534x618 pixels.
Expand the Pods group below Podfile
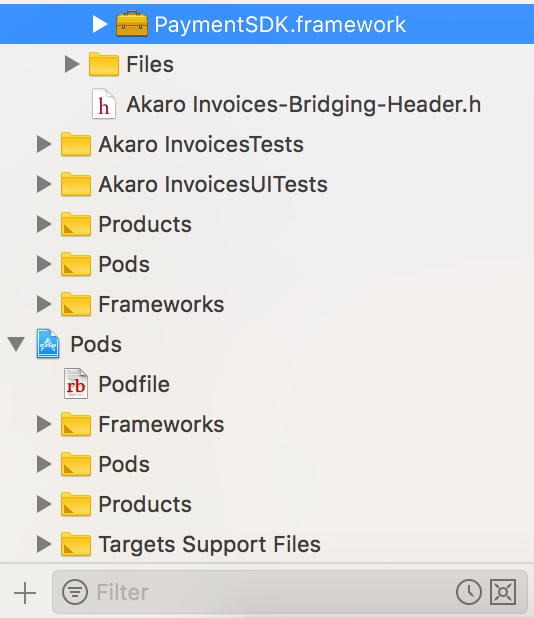click(x=44, y=464)
